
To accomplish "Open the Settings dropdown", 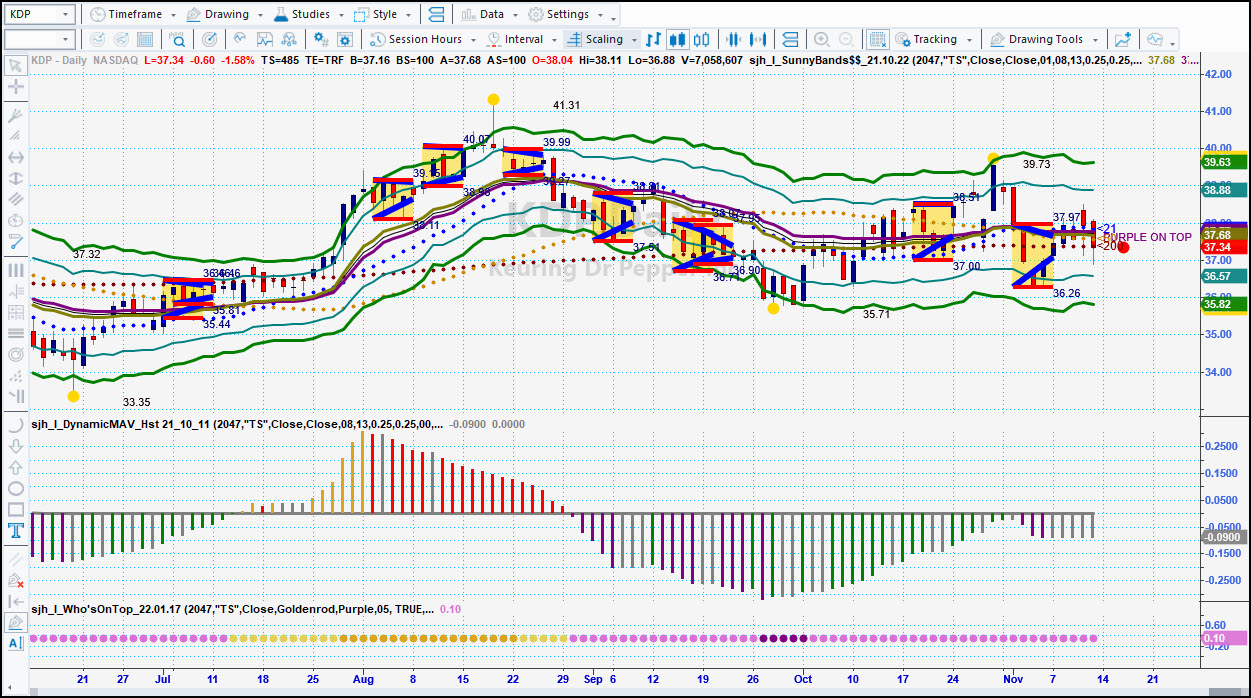I will [566, 15].
